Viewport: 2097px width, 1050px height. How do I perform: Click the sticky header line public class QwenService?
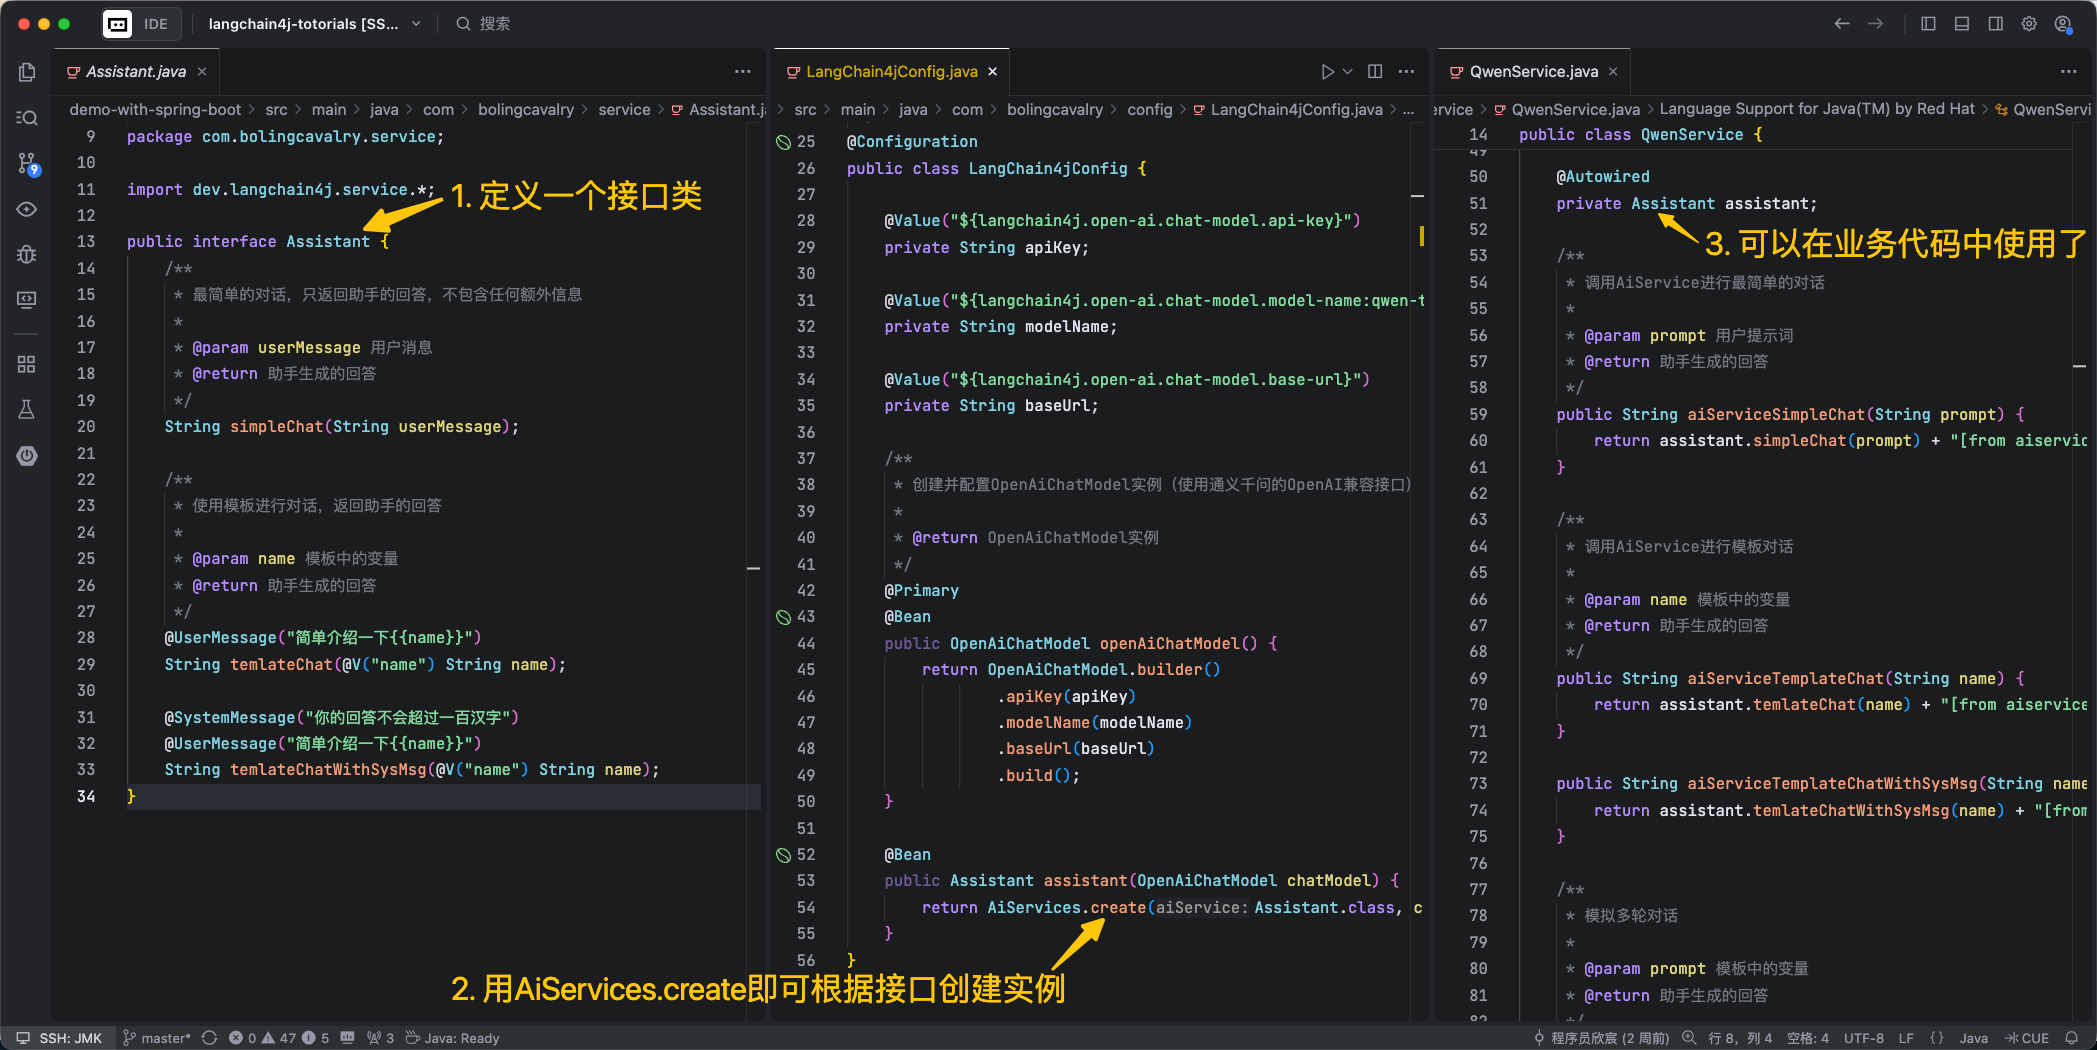pos(1640,135)
